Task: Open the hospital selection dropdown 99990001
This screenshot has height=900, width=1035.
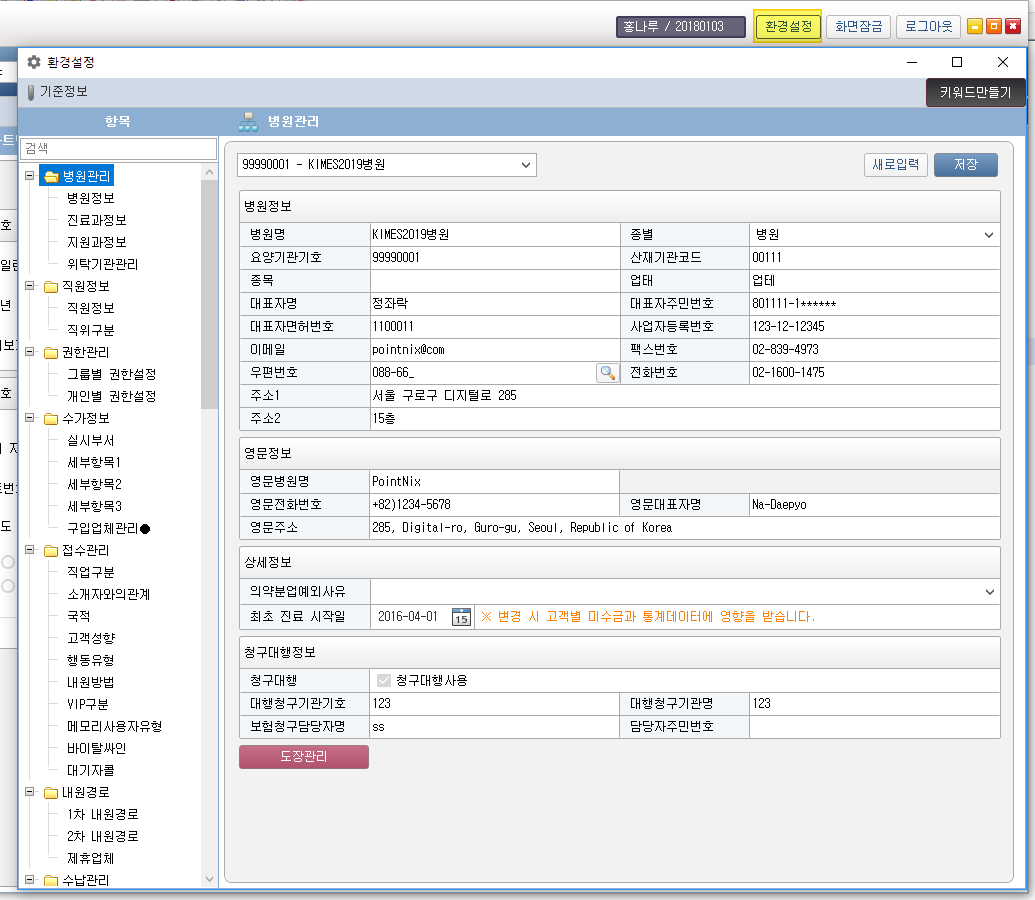Action: pyautogui.click(x=526, y=164)
